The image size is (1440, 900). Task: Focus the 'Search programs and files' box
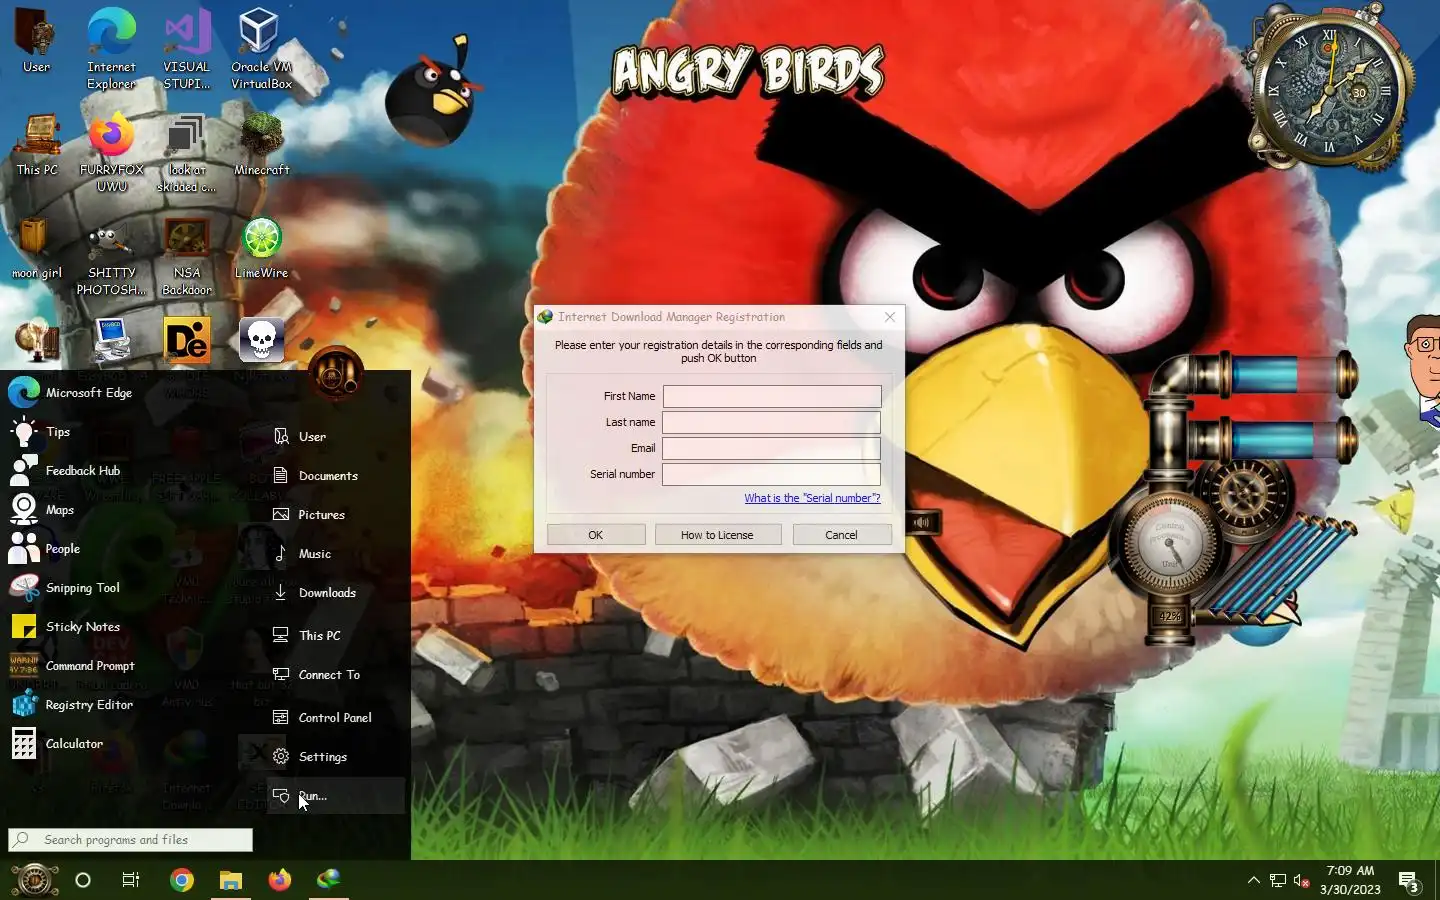130,840
